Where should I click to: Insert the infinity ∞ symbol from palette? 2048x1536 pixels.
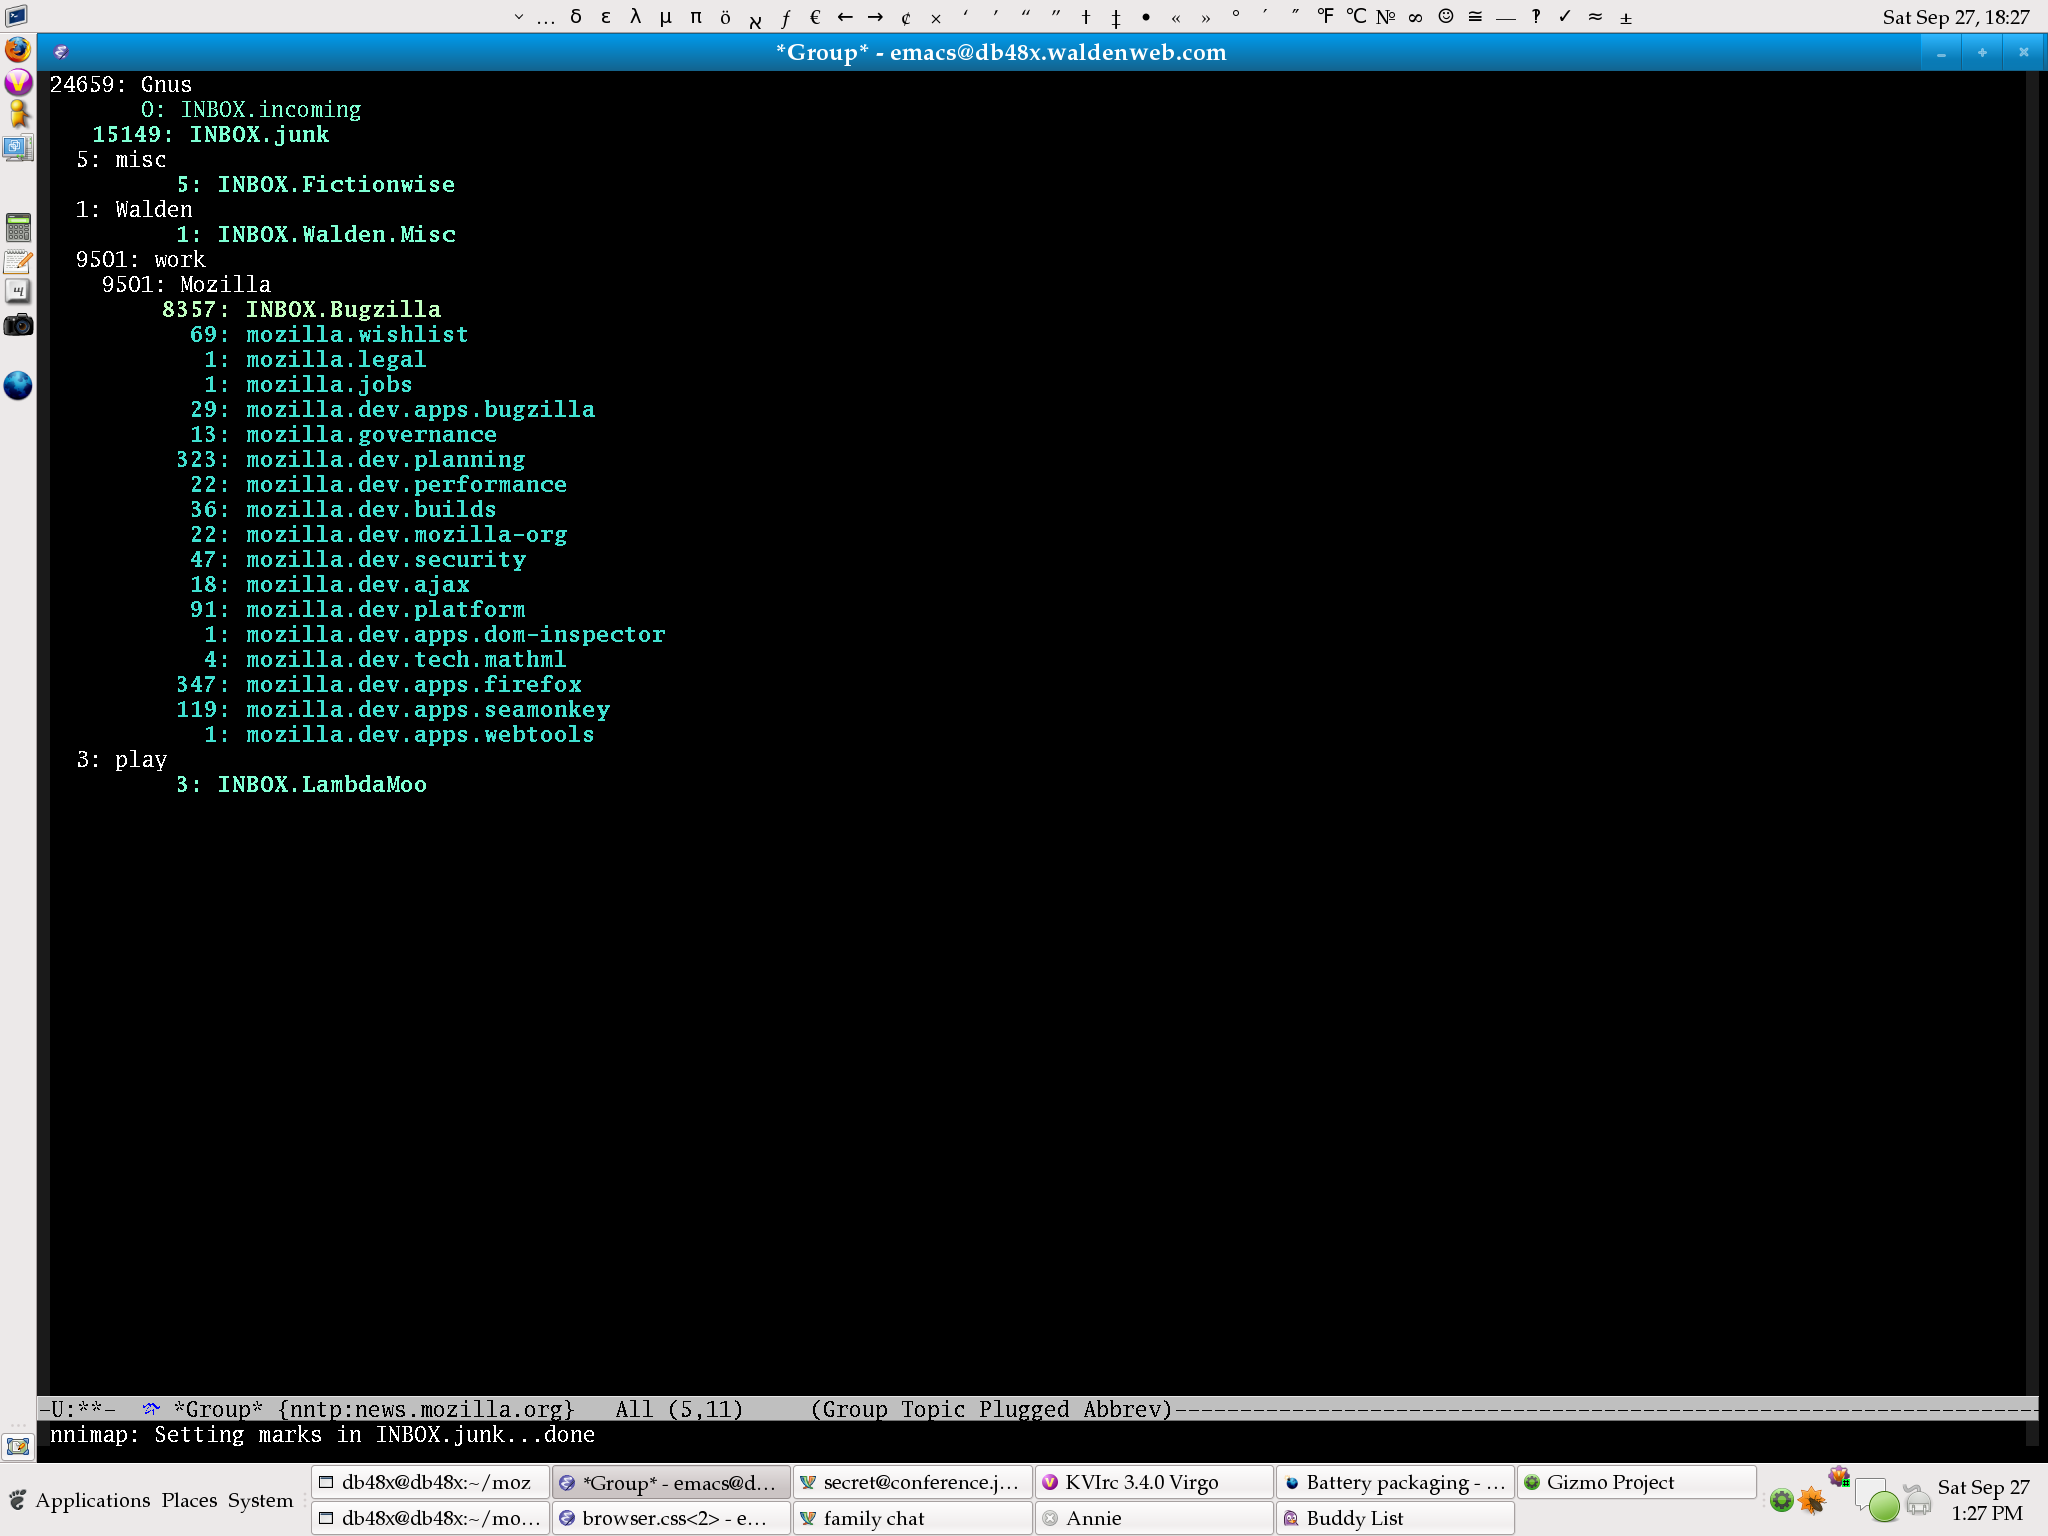1415,17
